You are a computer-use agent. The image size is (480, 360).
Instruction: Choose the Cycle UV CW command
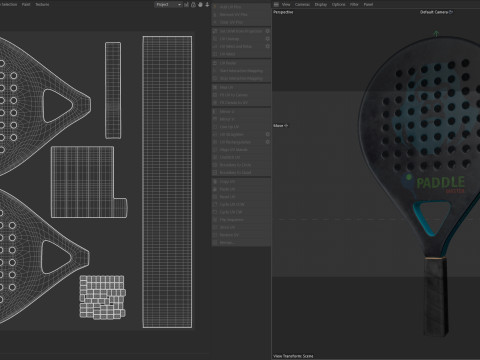point(241,212)
